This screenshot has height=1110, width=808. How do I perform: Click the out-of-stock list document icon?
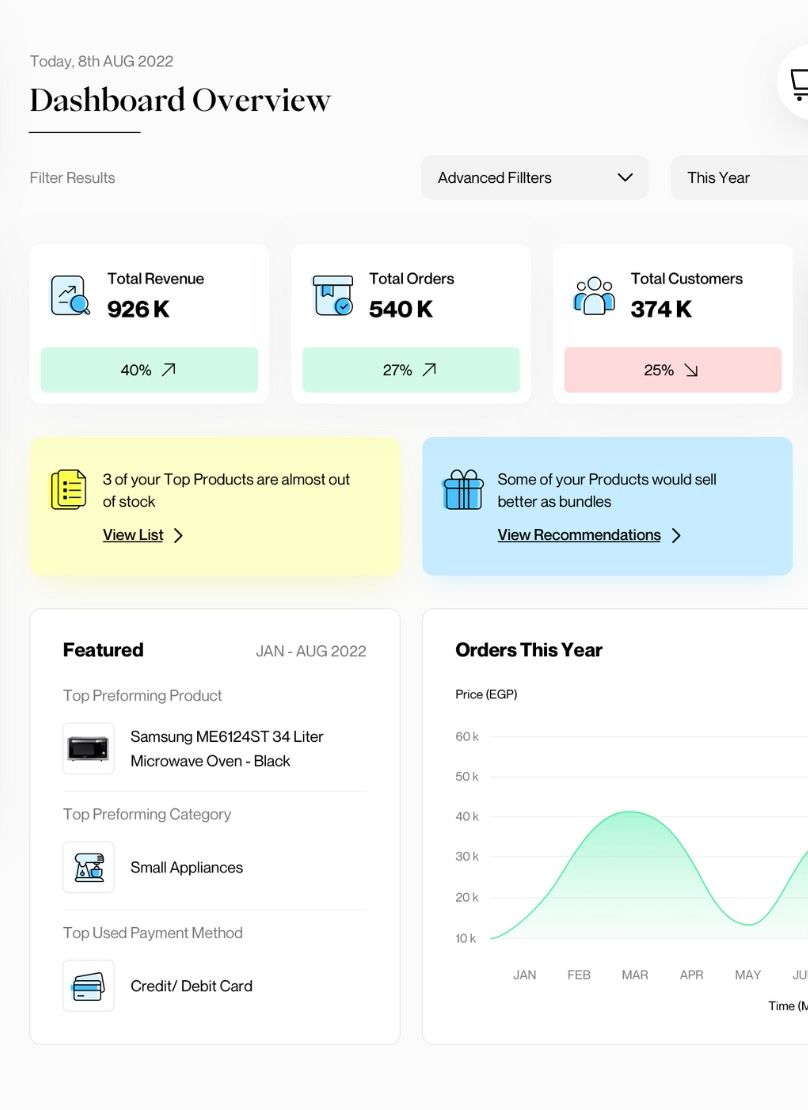coord(68,489)
